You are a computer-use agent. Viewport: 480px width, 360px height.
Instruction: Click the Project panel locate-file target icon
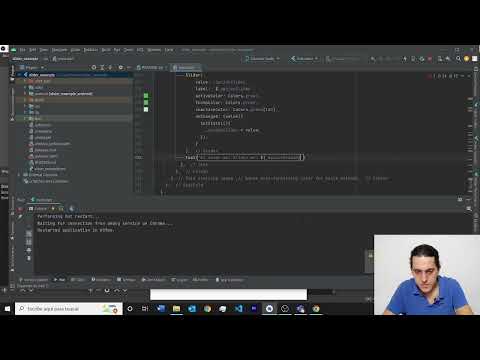click(94, 68)
